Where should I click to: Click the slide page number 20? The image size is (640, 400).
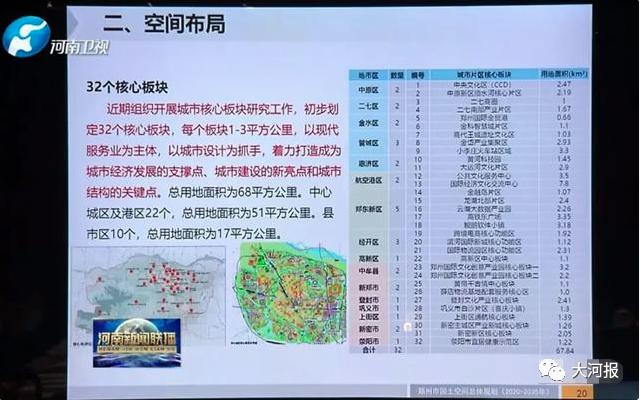581,393
